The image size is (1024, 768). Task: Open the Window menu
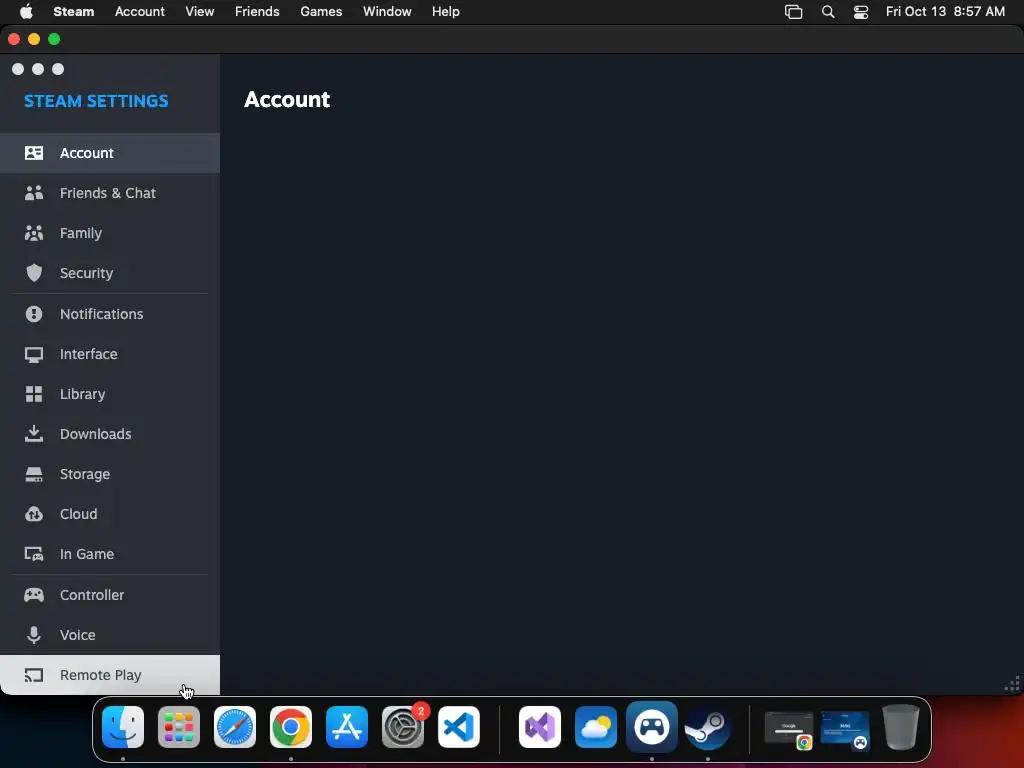point(387,12)
